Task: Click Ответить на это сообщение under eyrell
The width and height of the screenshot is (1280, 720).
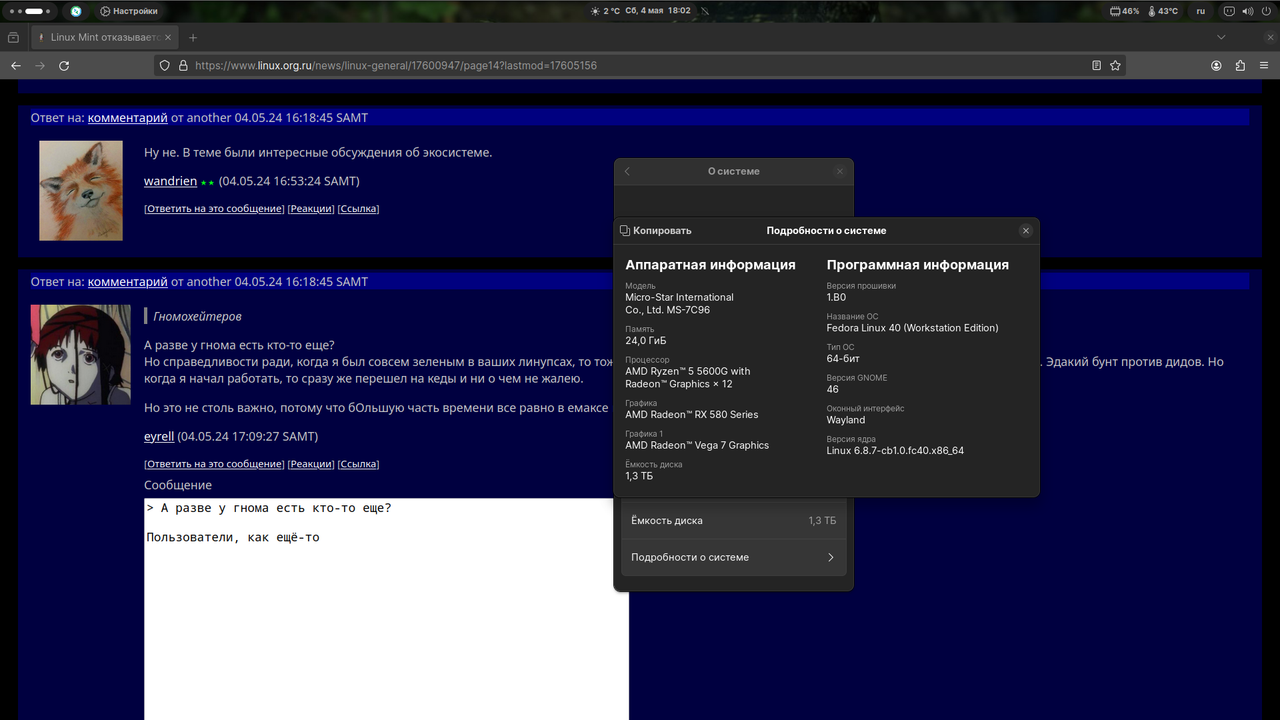Action: tap(214, 464)
